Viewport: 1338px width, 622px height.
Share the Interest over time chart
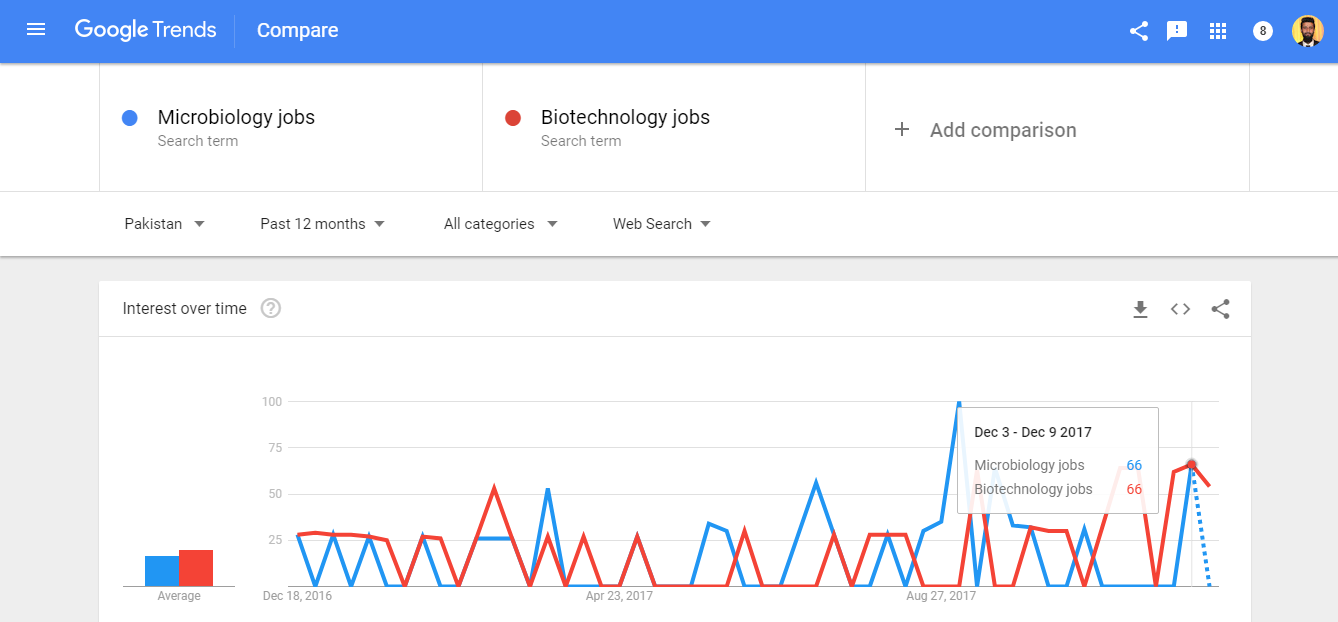pos(1220,309)
